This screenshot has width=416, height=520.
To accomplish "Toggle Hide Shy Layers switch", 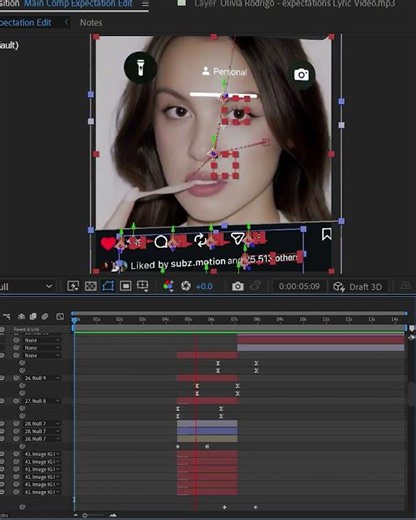I will coord(21,316).
